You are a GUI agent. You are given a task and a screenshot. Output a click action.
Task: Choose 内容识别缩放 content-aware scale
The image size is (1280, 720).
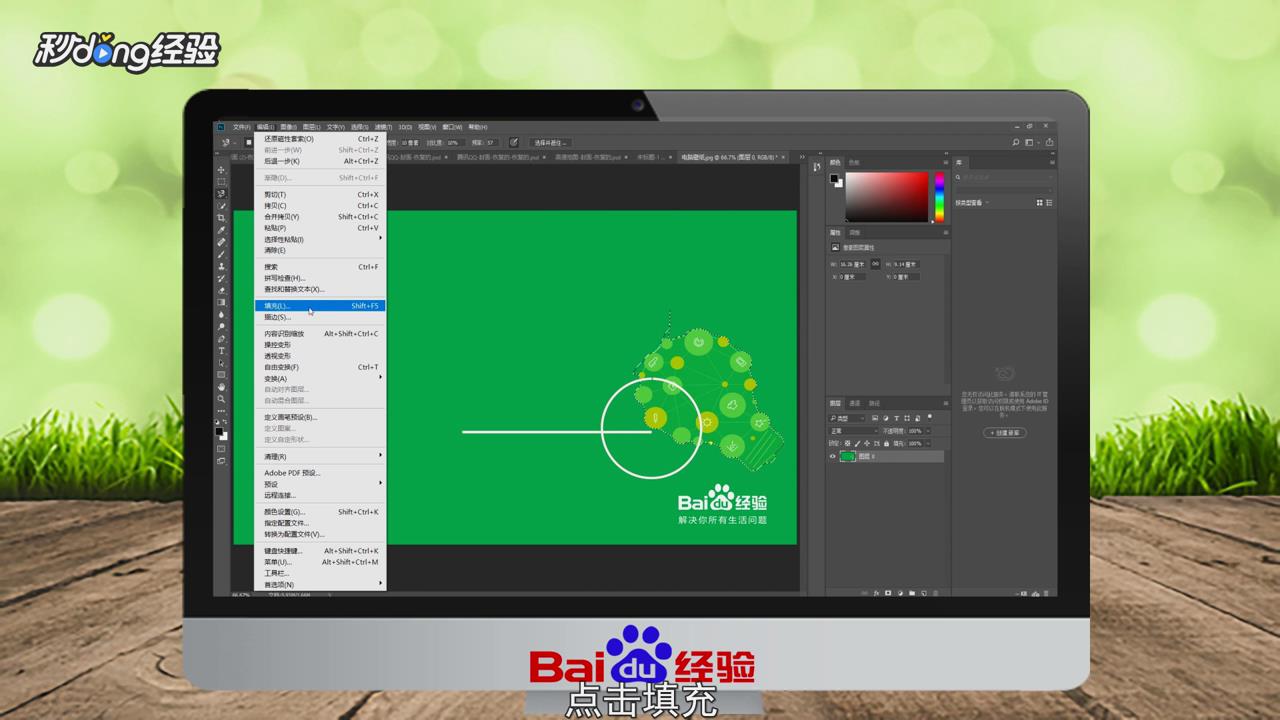[320, 333]
